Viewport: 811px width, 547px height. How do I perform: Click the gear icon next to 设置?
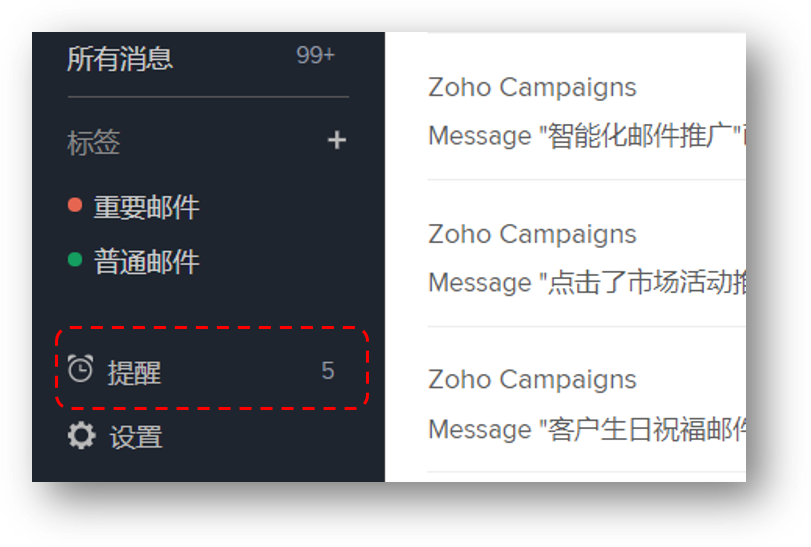(x=82, y=435)
